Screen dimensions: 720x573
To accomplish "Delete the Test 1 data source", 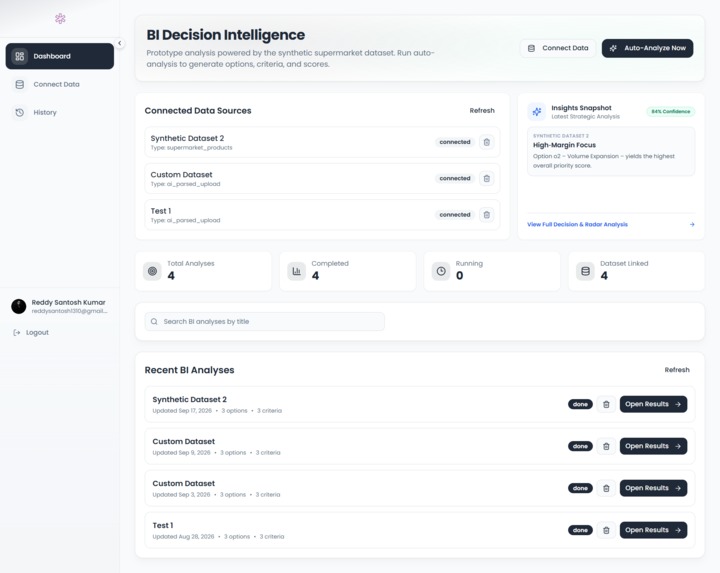I will click(487, 215).
